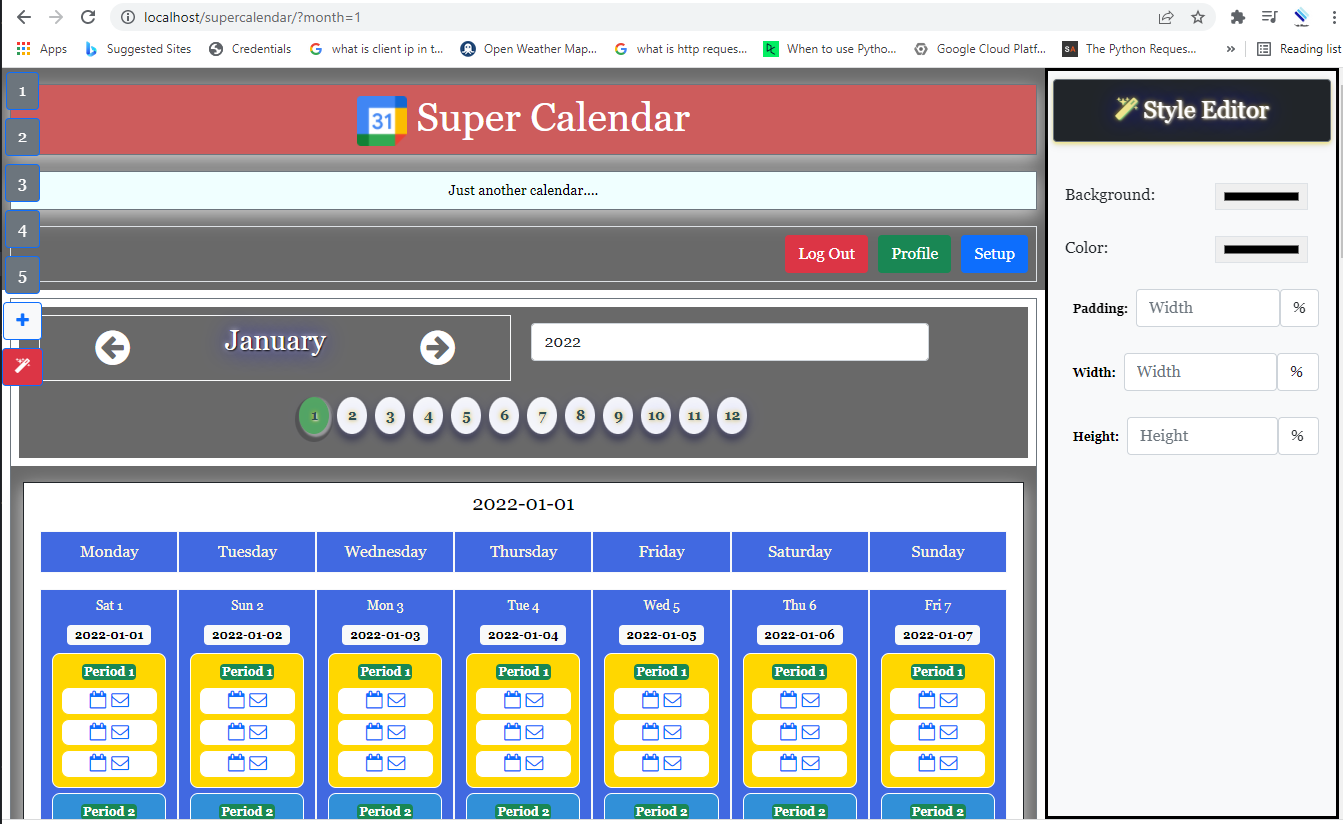Open the Color picker swatch
Image resolution: width=1343 pixels, height=824 pixels.
tap(1261, 249)
